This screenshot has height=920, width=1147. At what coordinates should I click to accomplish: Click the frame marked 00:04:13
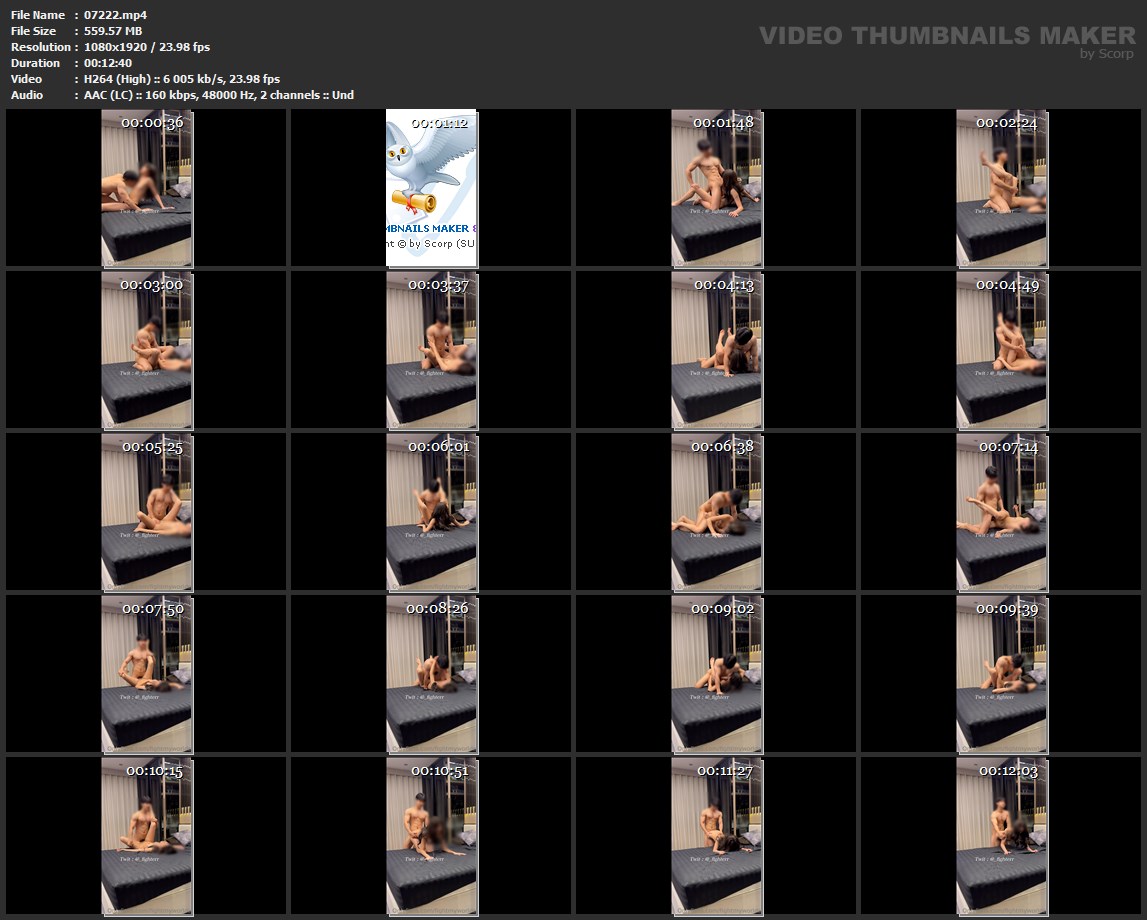pyautogui.click(x=716, y=350)
